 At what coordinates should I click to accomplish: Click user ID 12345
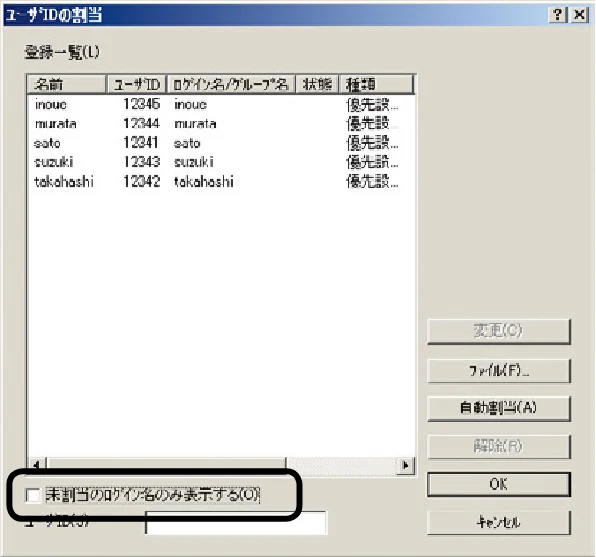point(141,104)
